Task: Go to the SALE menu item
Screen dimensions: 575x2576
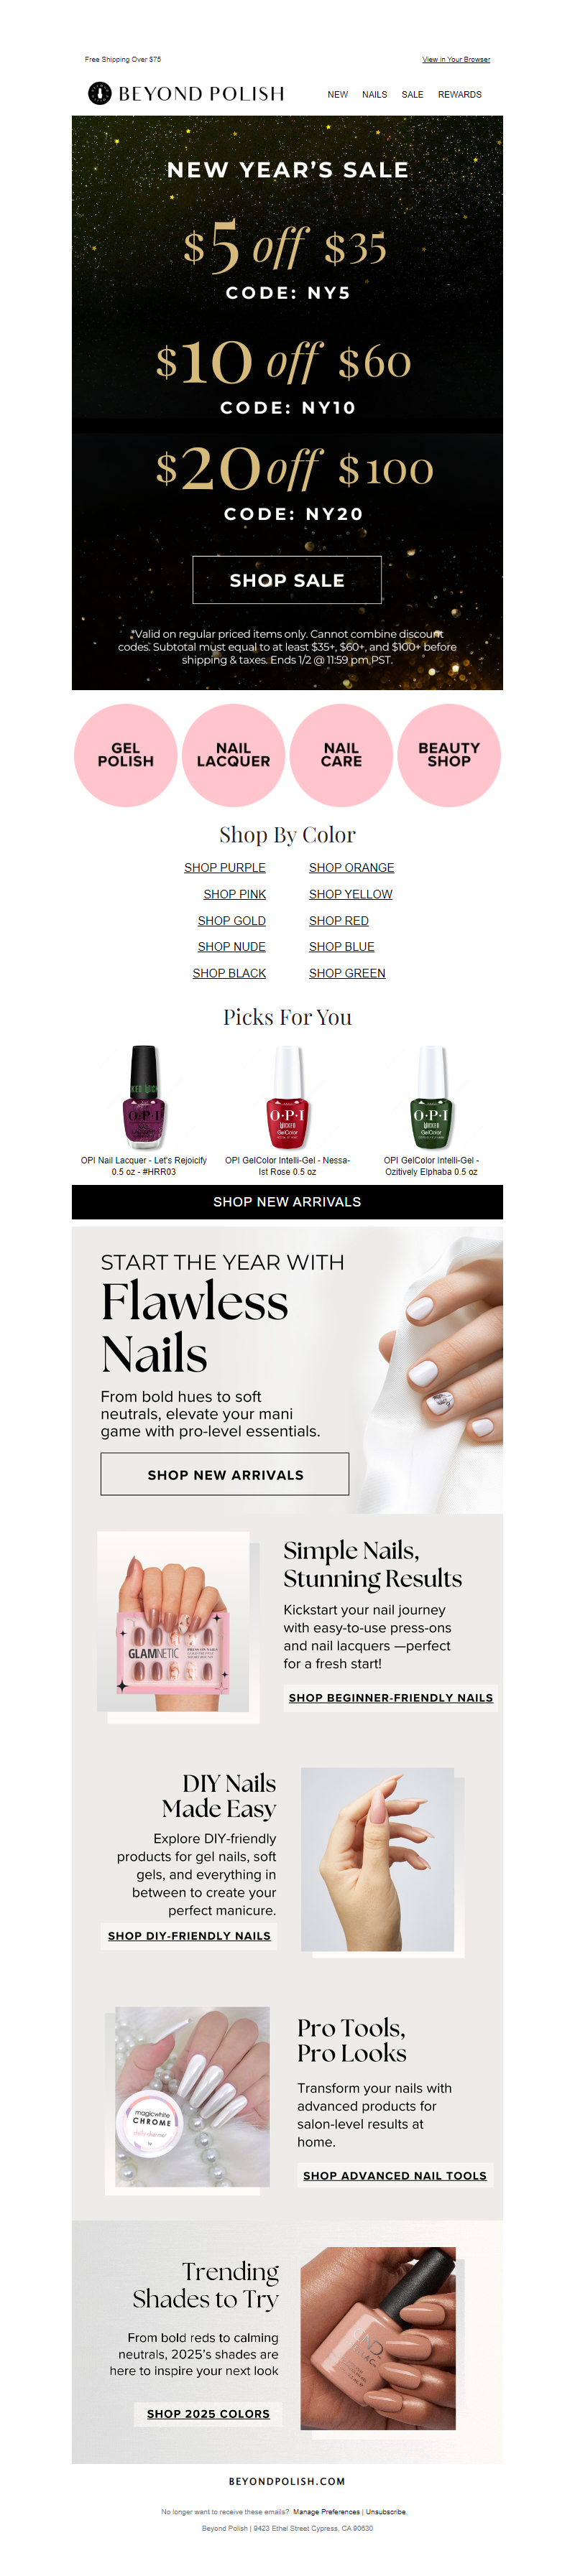Action: [x=412, y=95]
